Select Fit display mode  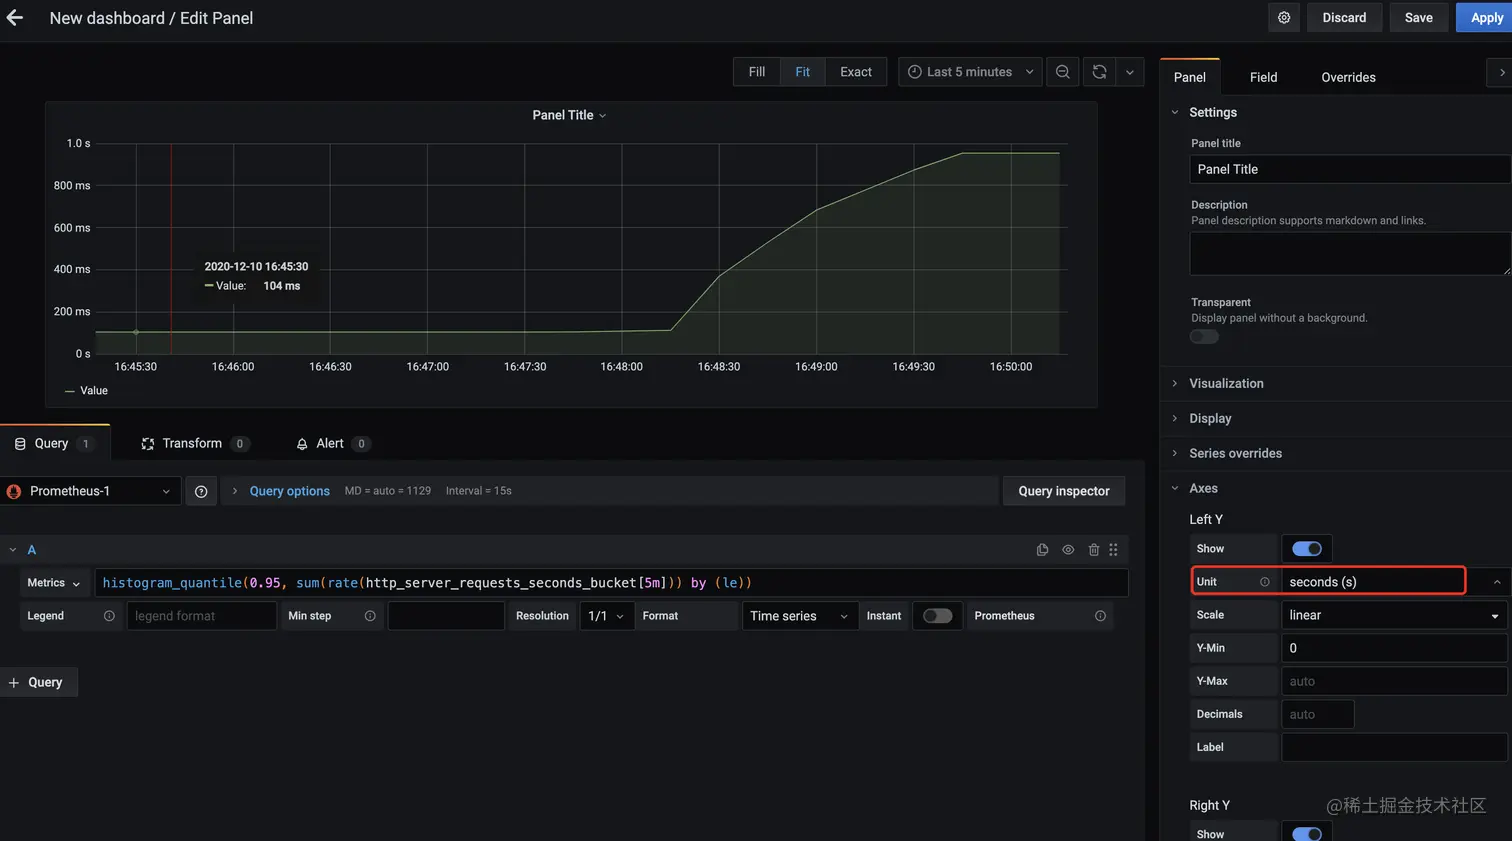(802, 72)
